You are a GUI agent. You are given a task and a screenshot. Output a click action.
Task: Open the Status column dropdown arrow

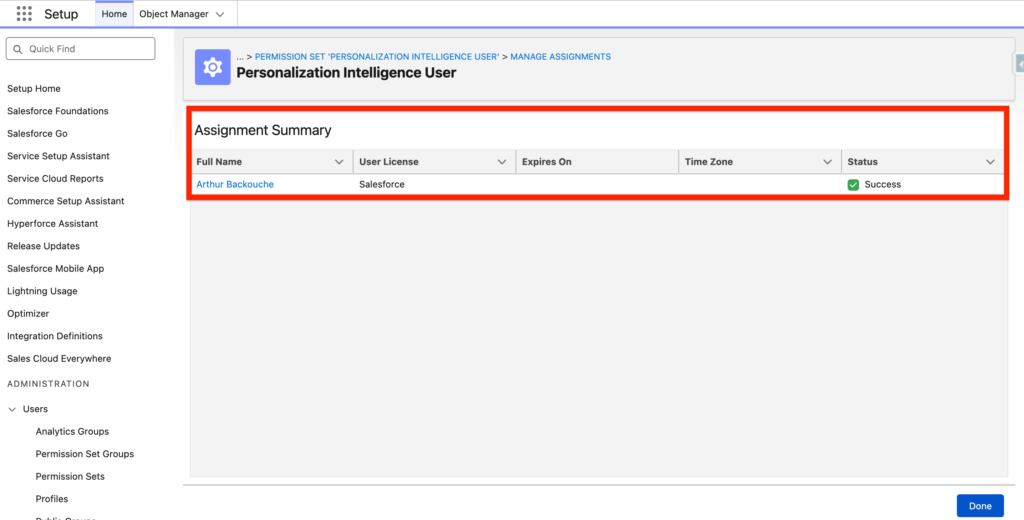click(x=990, y=162)
